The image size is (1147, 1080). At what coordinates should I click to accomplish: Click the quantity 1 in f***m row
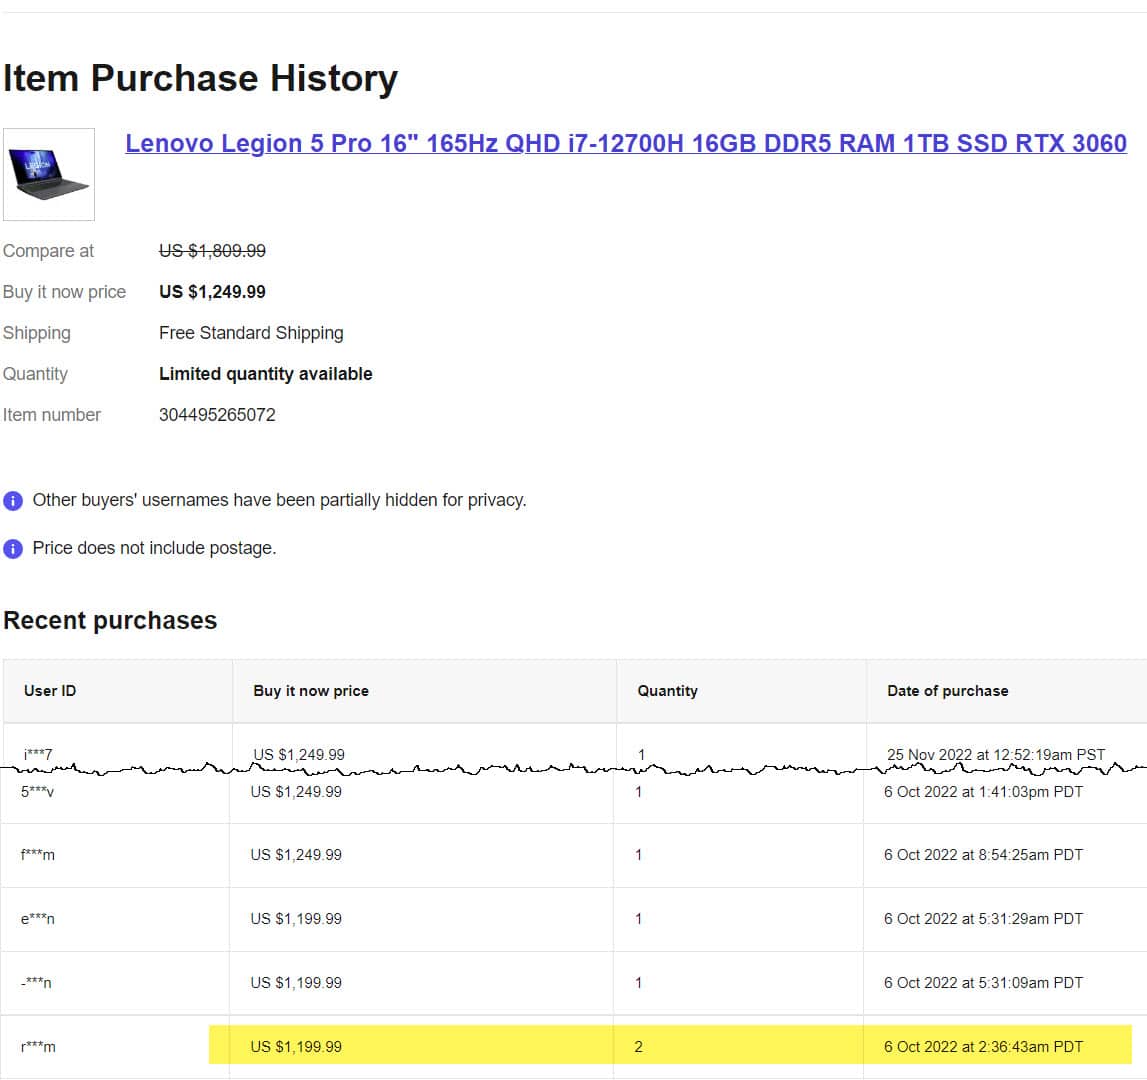(x=639, y=855)
